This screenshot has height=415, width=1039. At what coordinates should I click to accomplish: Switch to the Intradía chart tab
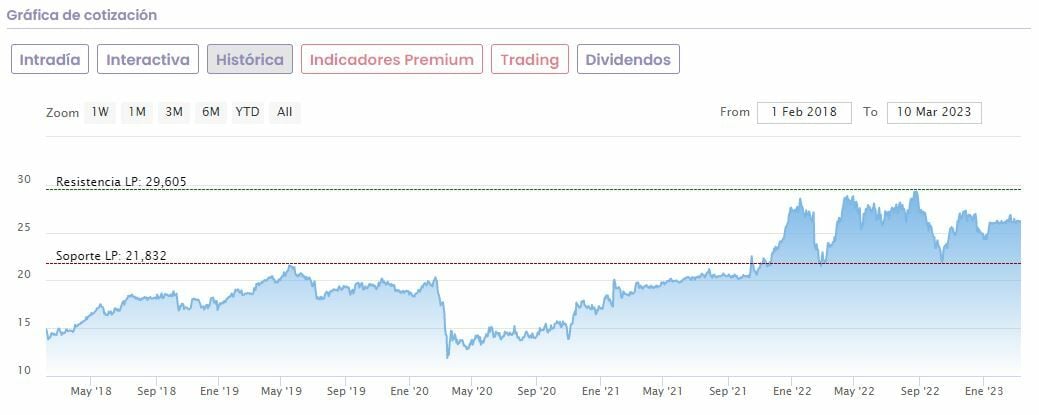coord(51,59)
